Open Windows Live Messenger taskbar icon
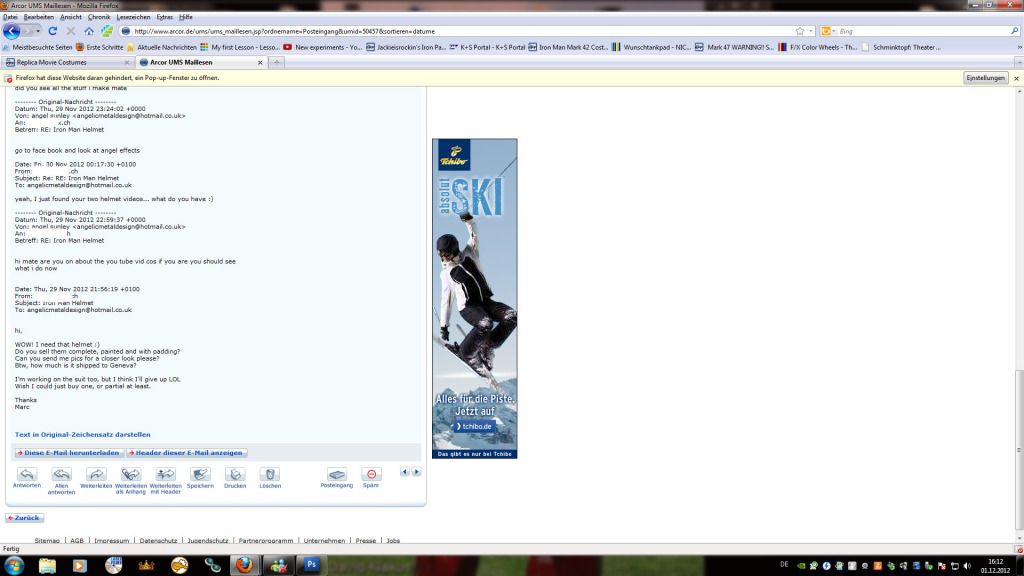The width and height of the screenshot is (1024, 576). (278, 565)
